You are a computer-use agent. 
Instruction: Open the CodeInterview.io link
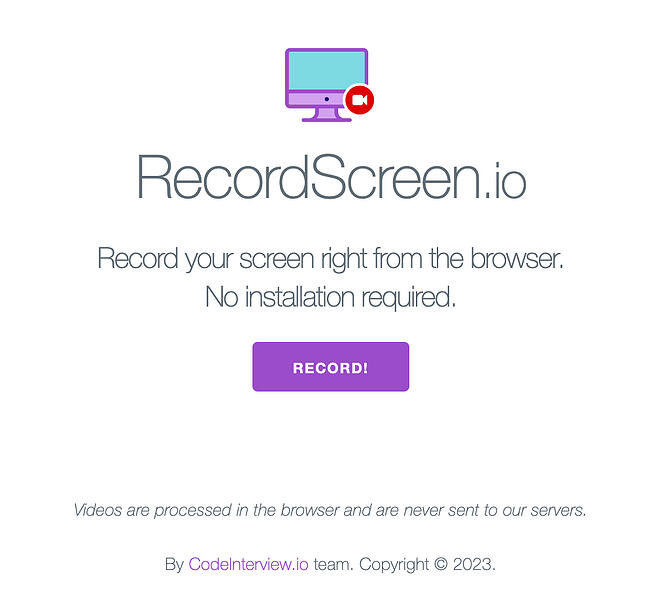pos(248,564)
